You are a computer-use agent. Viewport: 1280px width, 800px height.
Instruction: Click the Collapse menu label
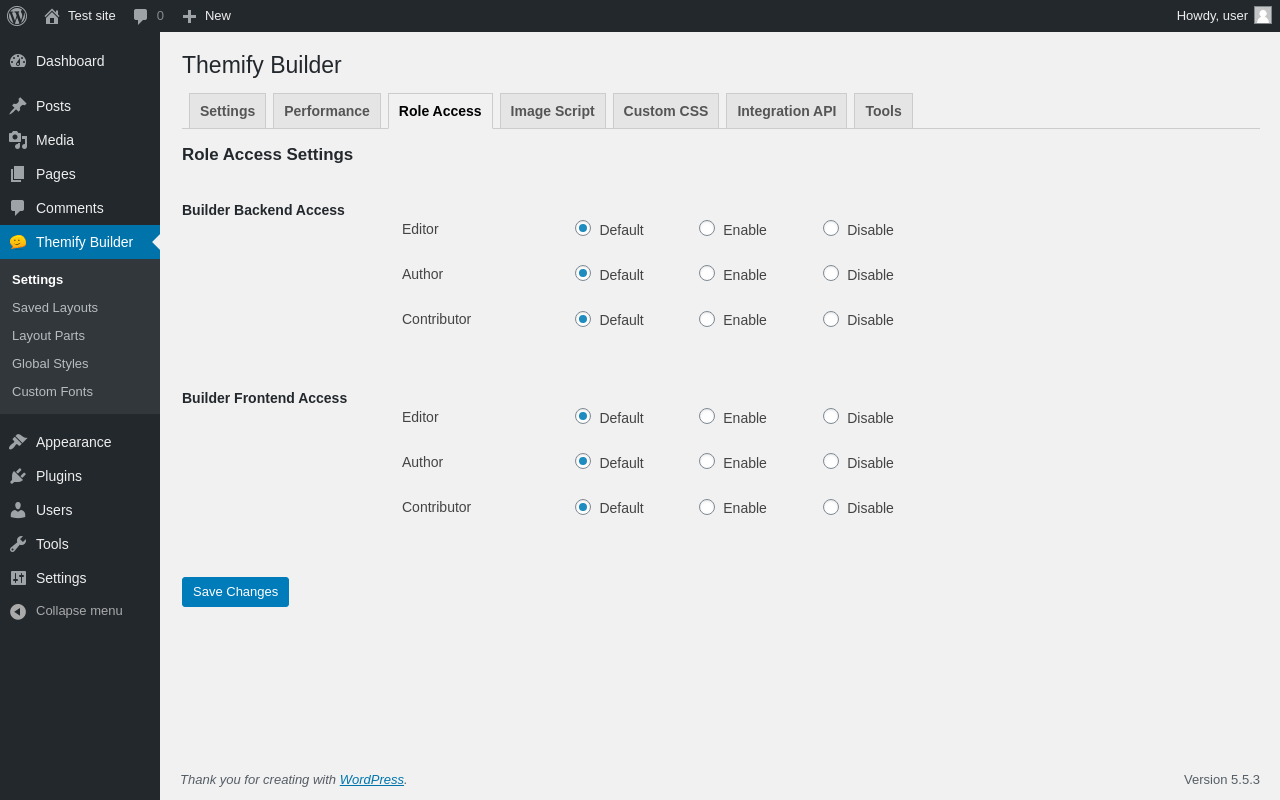[79, 611]
